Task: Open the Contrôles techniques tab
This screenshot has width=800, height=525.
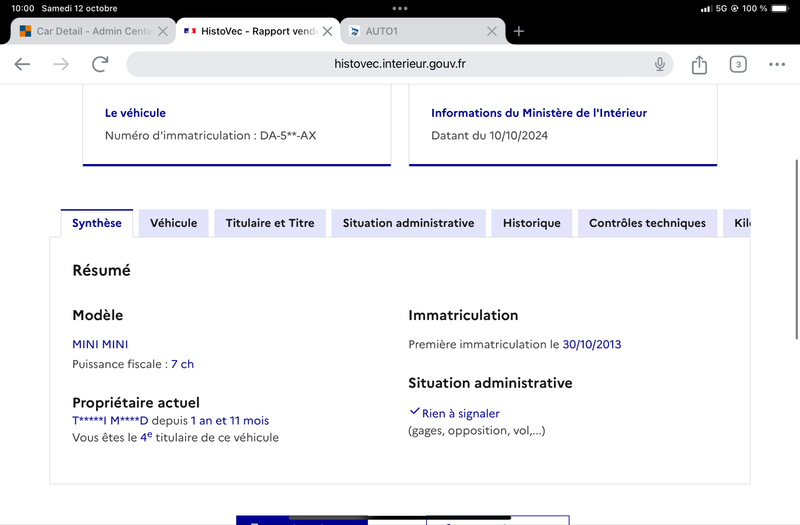Action: (x=647, y=223)
